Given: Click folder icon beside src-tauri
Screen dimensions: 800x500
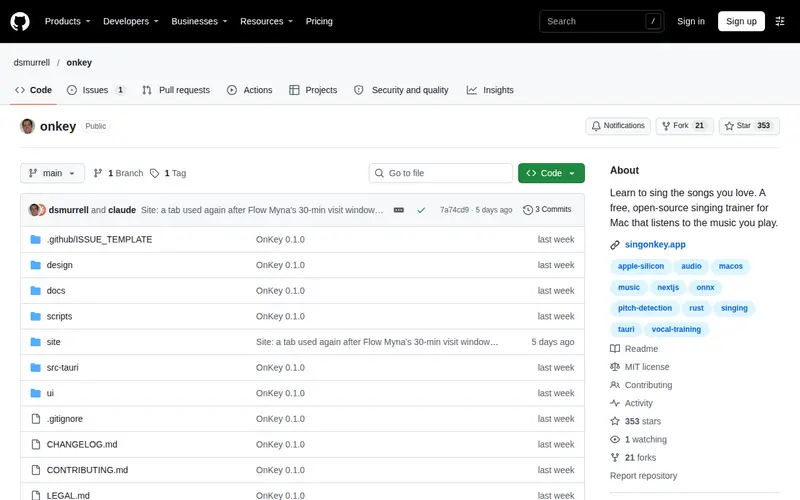Looking at the screenshot, I should tap(35, 367).
